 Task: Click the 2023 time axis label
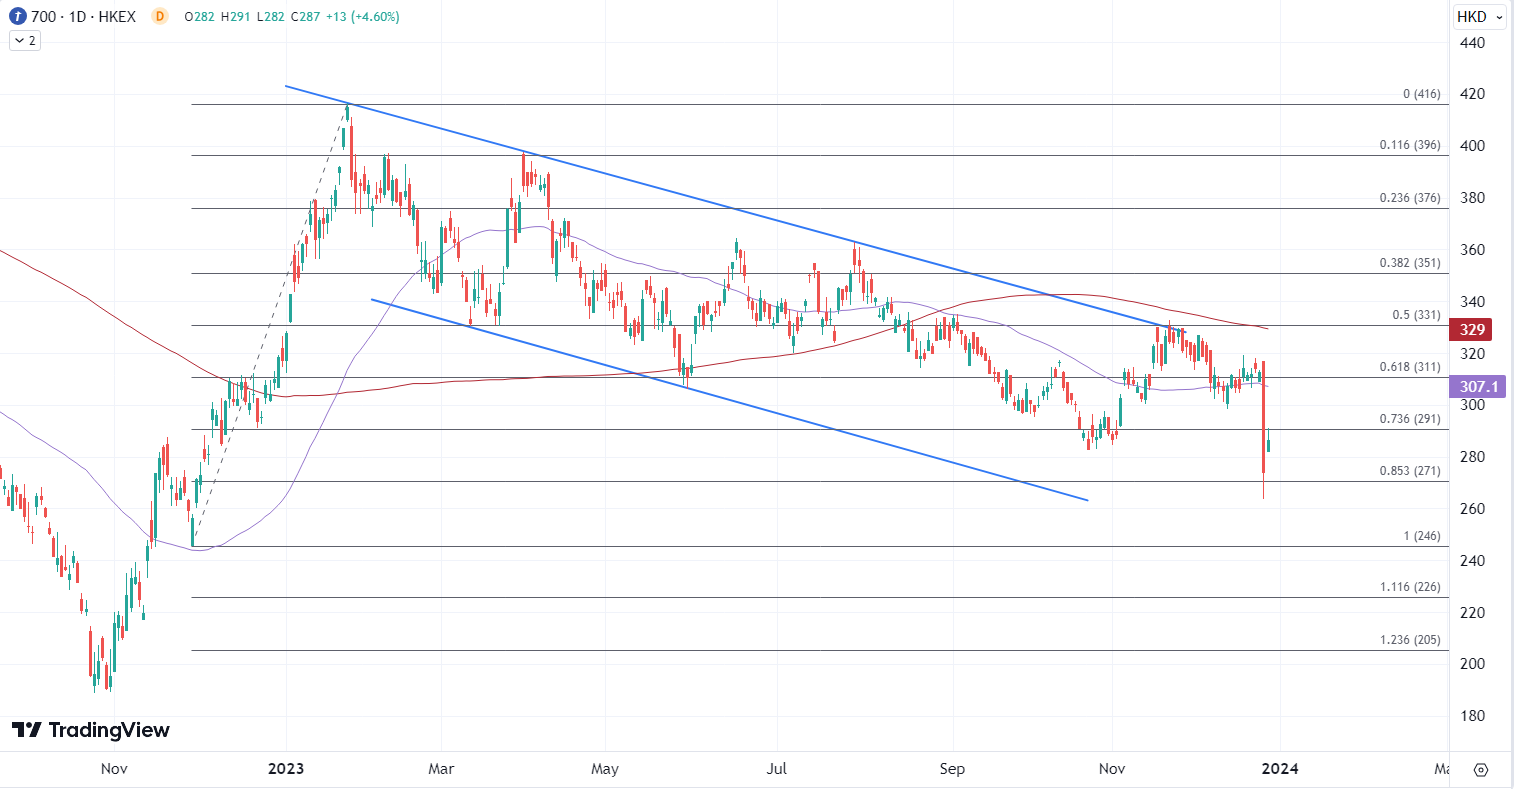[286, 769]
